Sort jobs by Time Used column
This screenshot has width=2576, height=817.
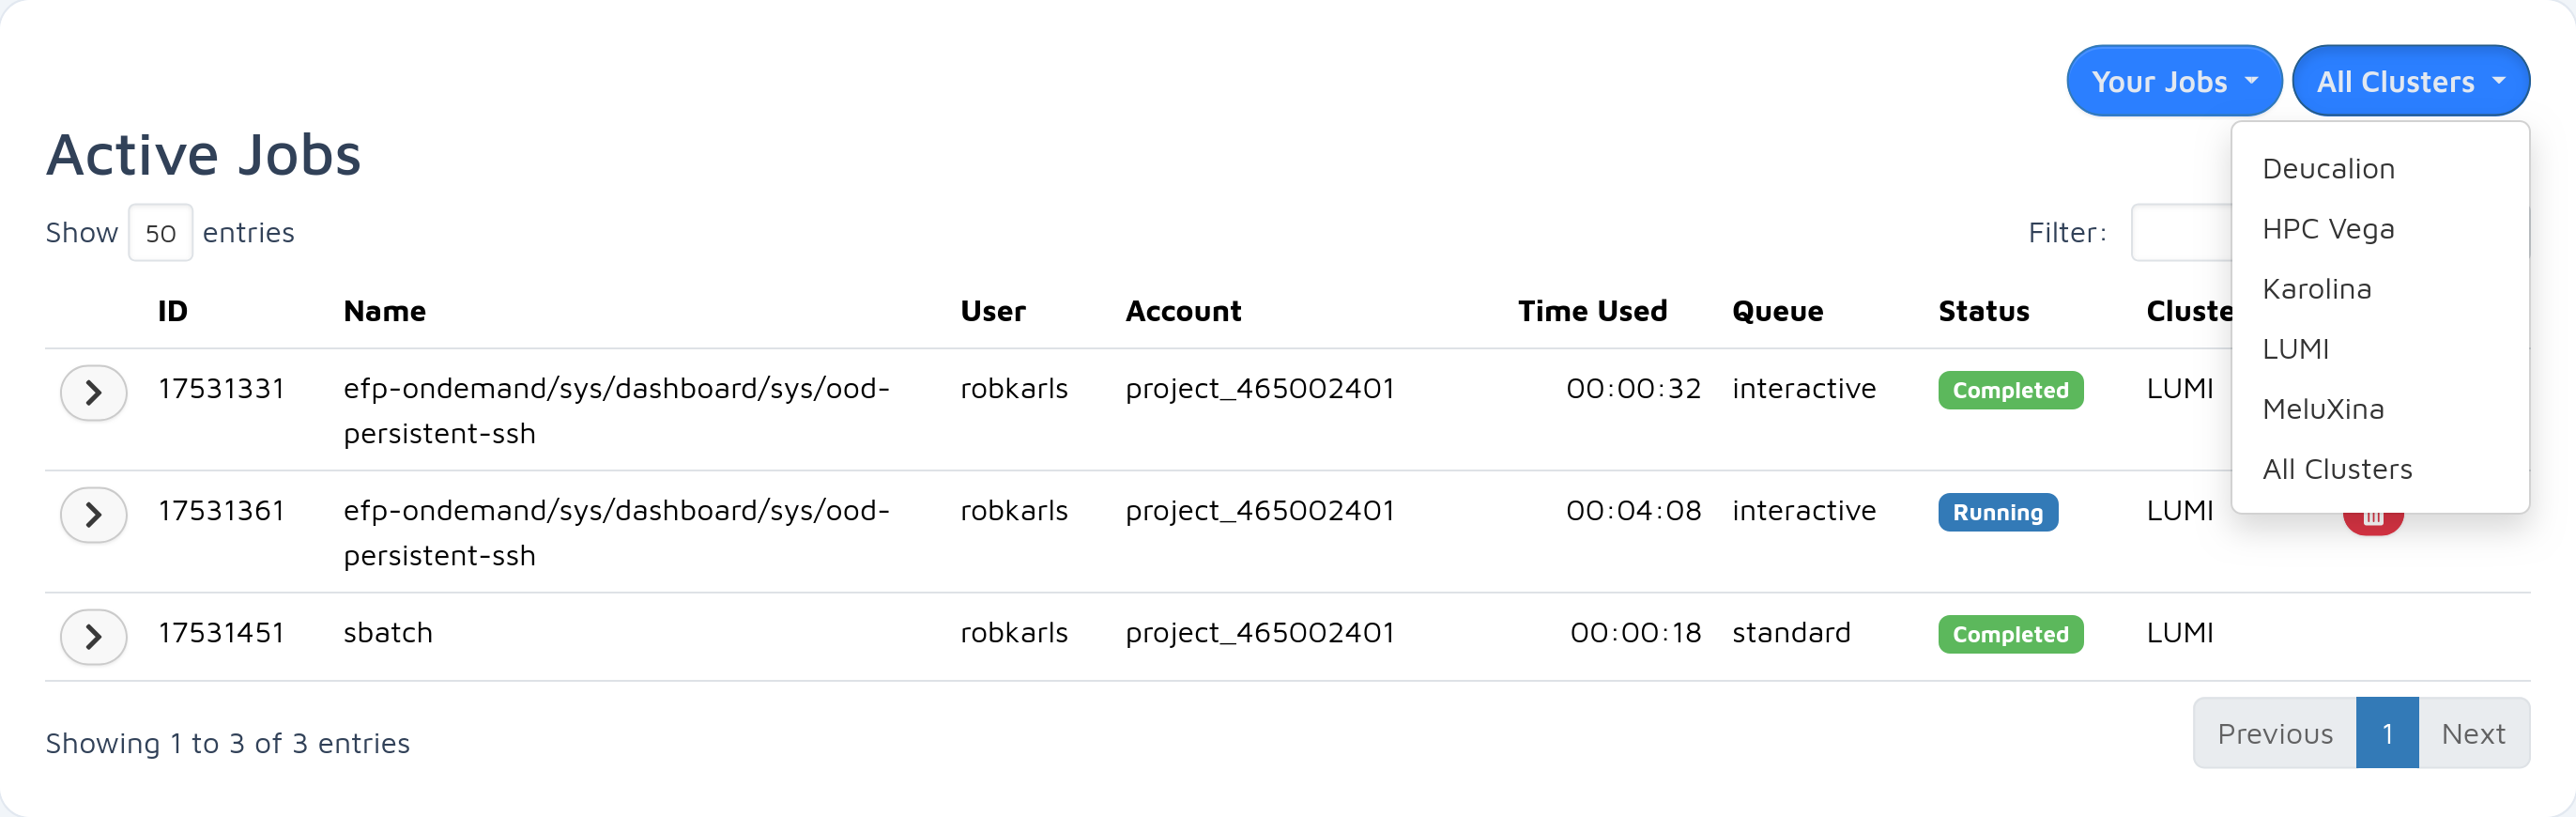point(1592,311)
